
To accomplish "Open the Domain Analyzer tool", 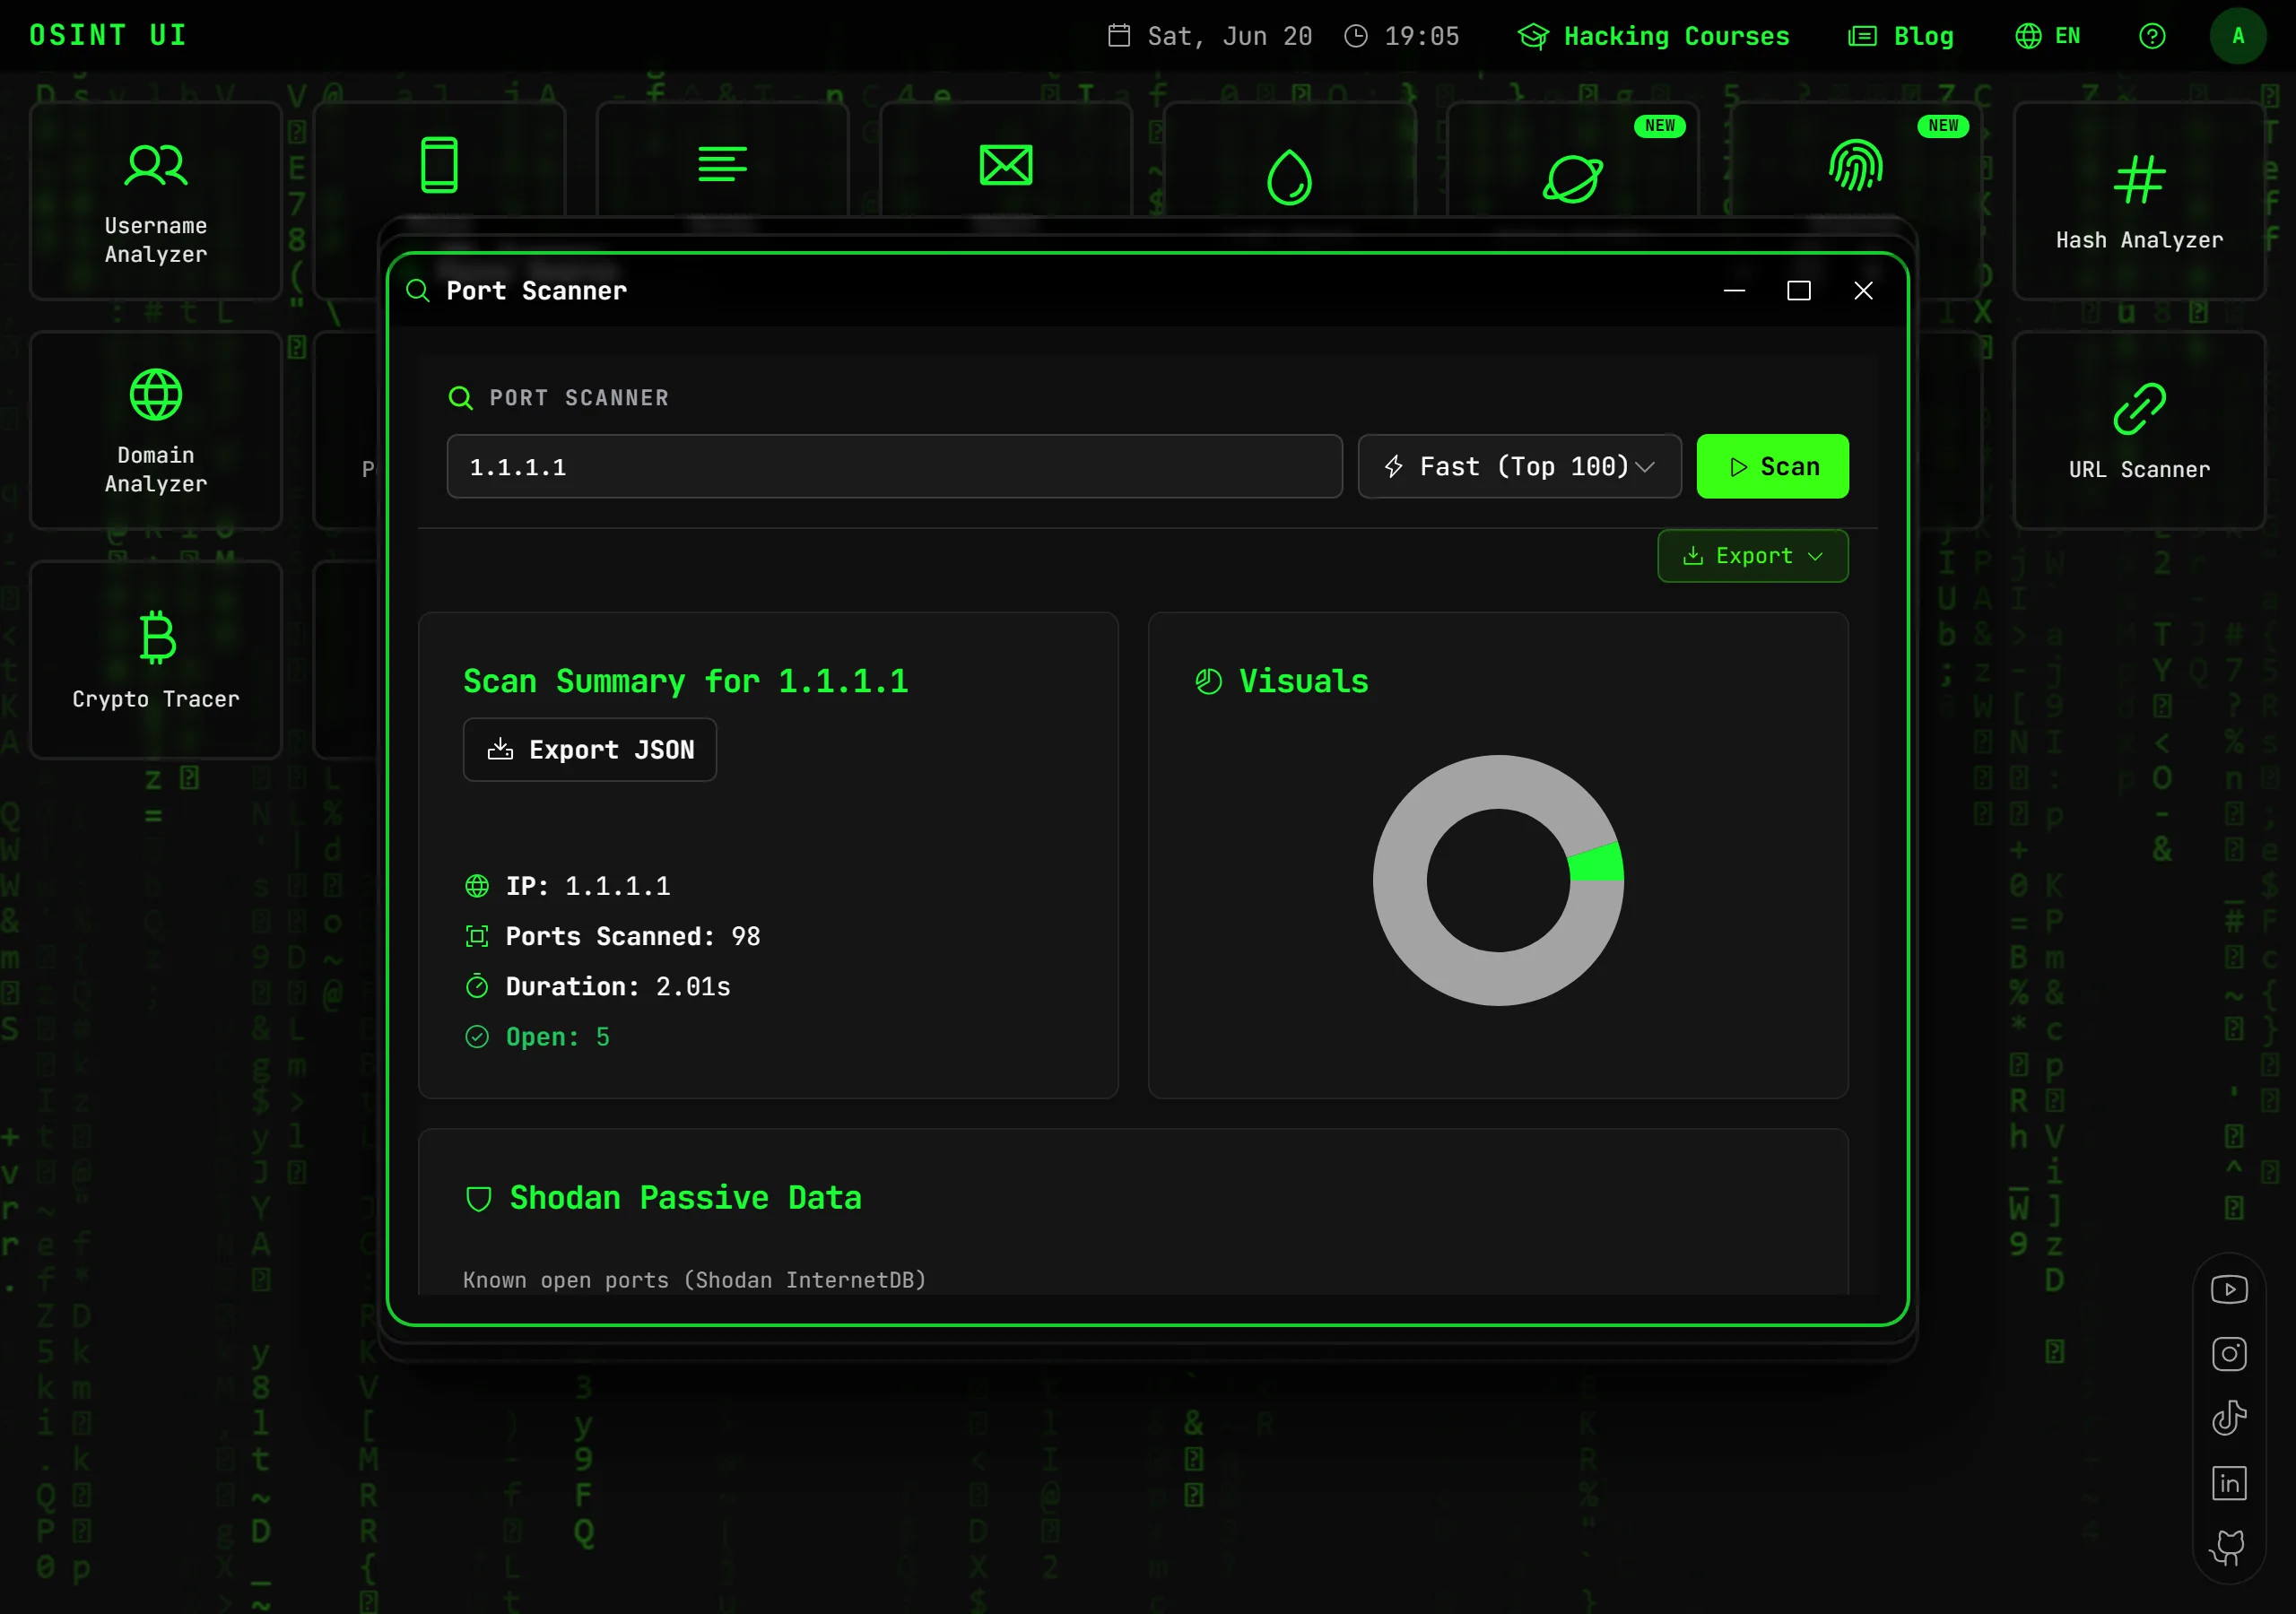I will (x=156, y=430).
